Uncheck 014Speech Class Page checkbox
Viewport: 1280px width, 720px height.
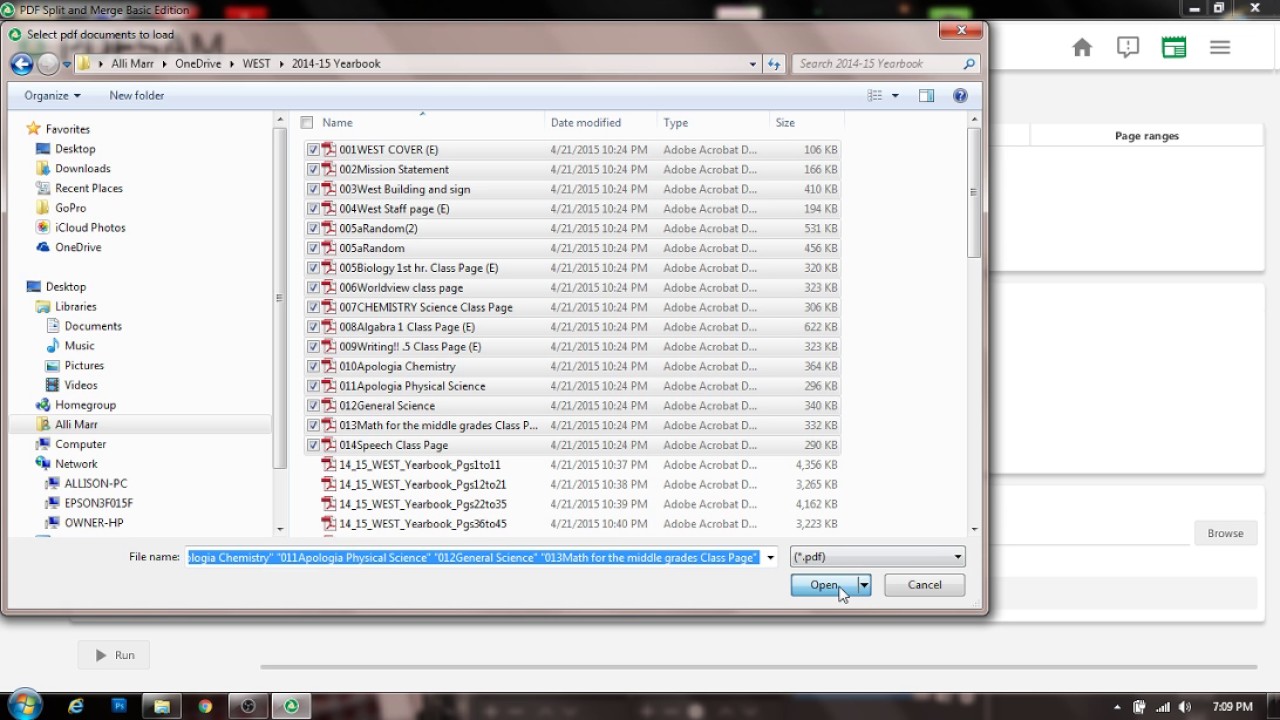pyautogui.click(x=313, y=445)
